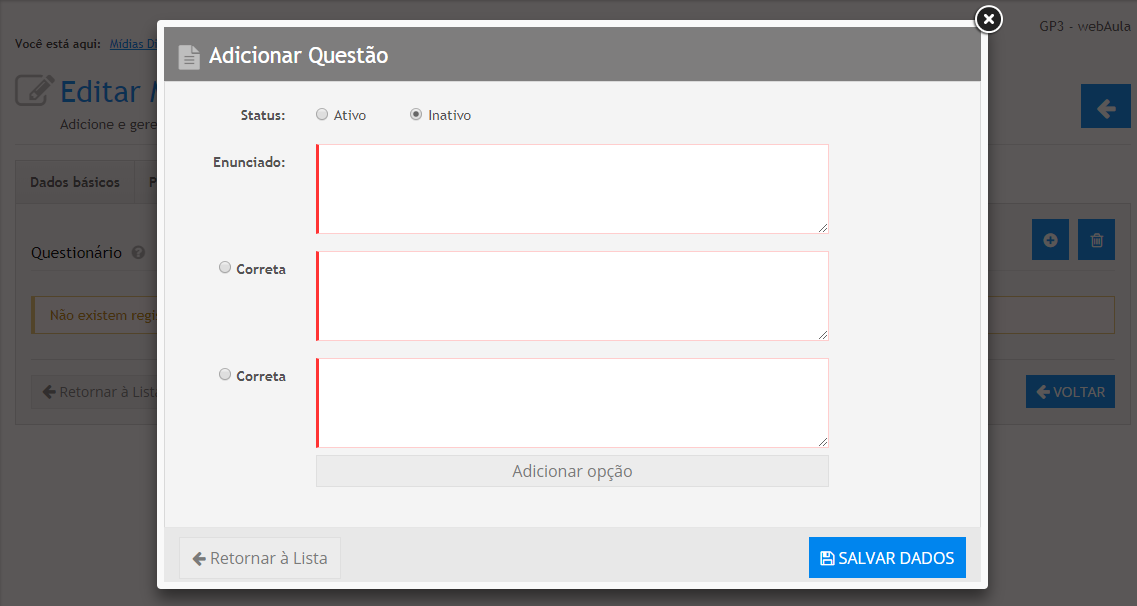Click the second answer option text area
Screen dimensions: 1137x606
coord(572,403)
